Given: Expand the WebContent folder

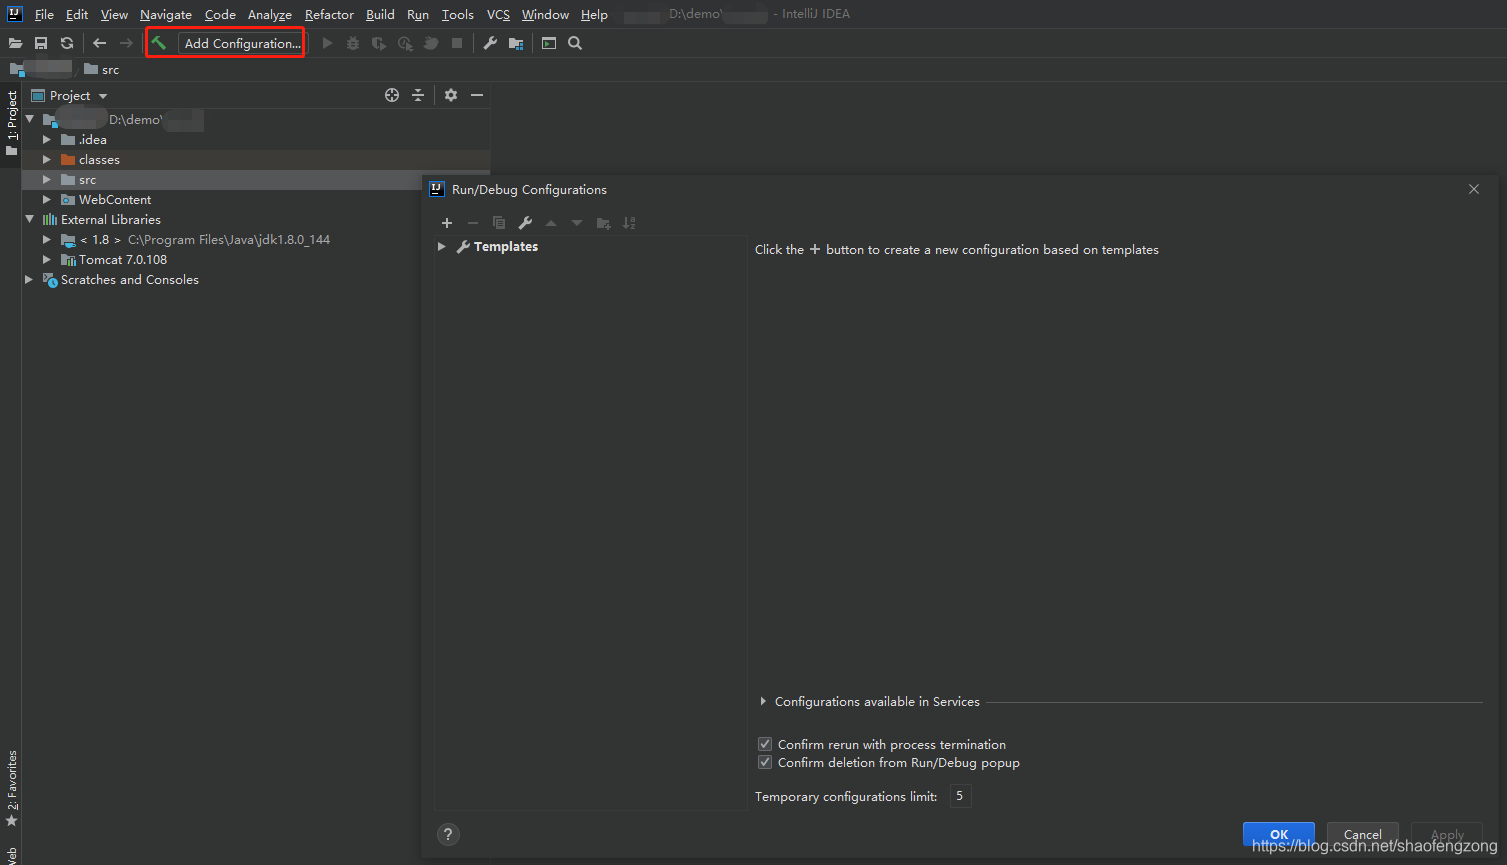Looking at the screenshot, I should [x=47, y=200].
